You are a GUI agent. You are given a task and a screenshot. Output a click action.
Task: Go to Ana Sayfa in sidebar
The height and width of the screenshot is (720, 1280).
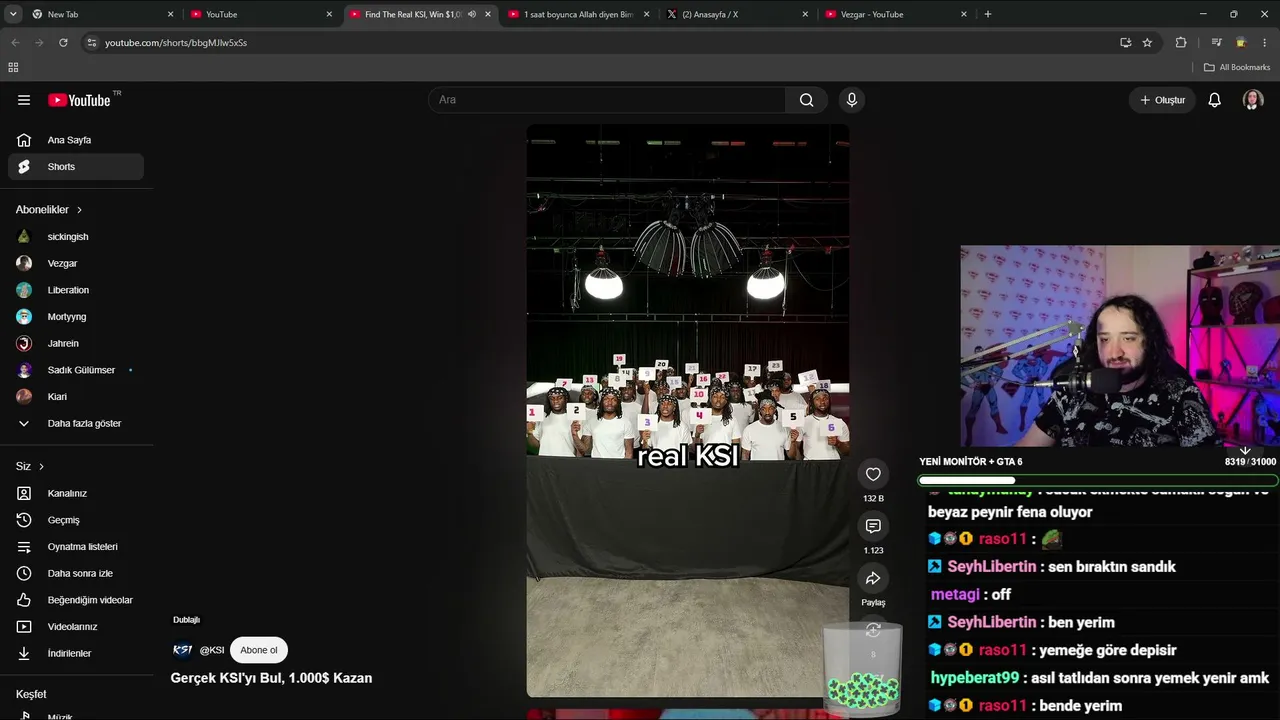[77, 140]
